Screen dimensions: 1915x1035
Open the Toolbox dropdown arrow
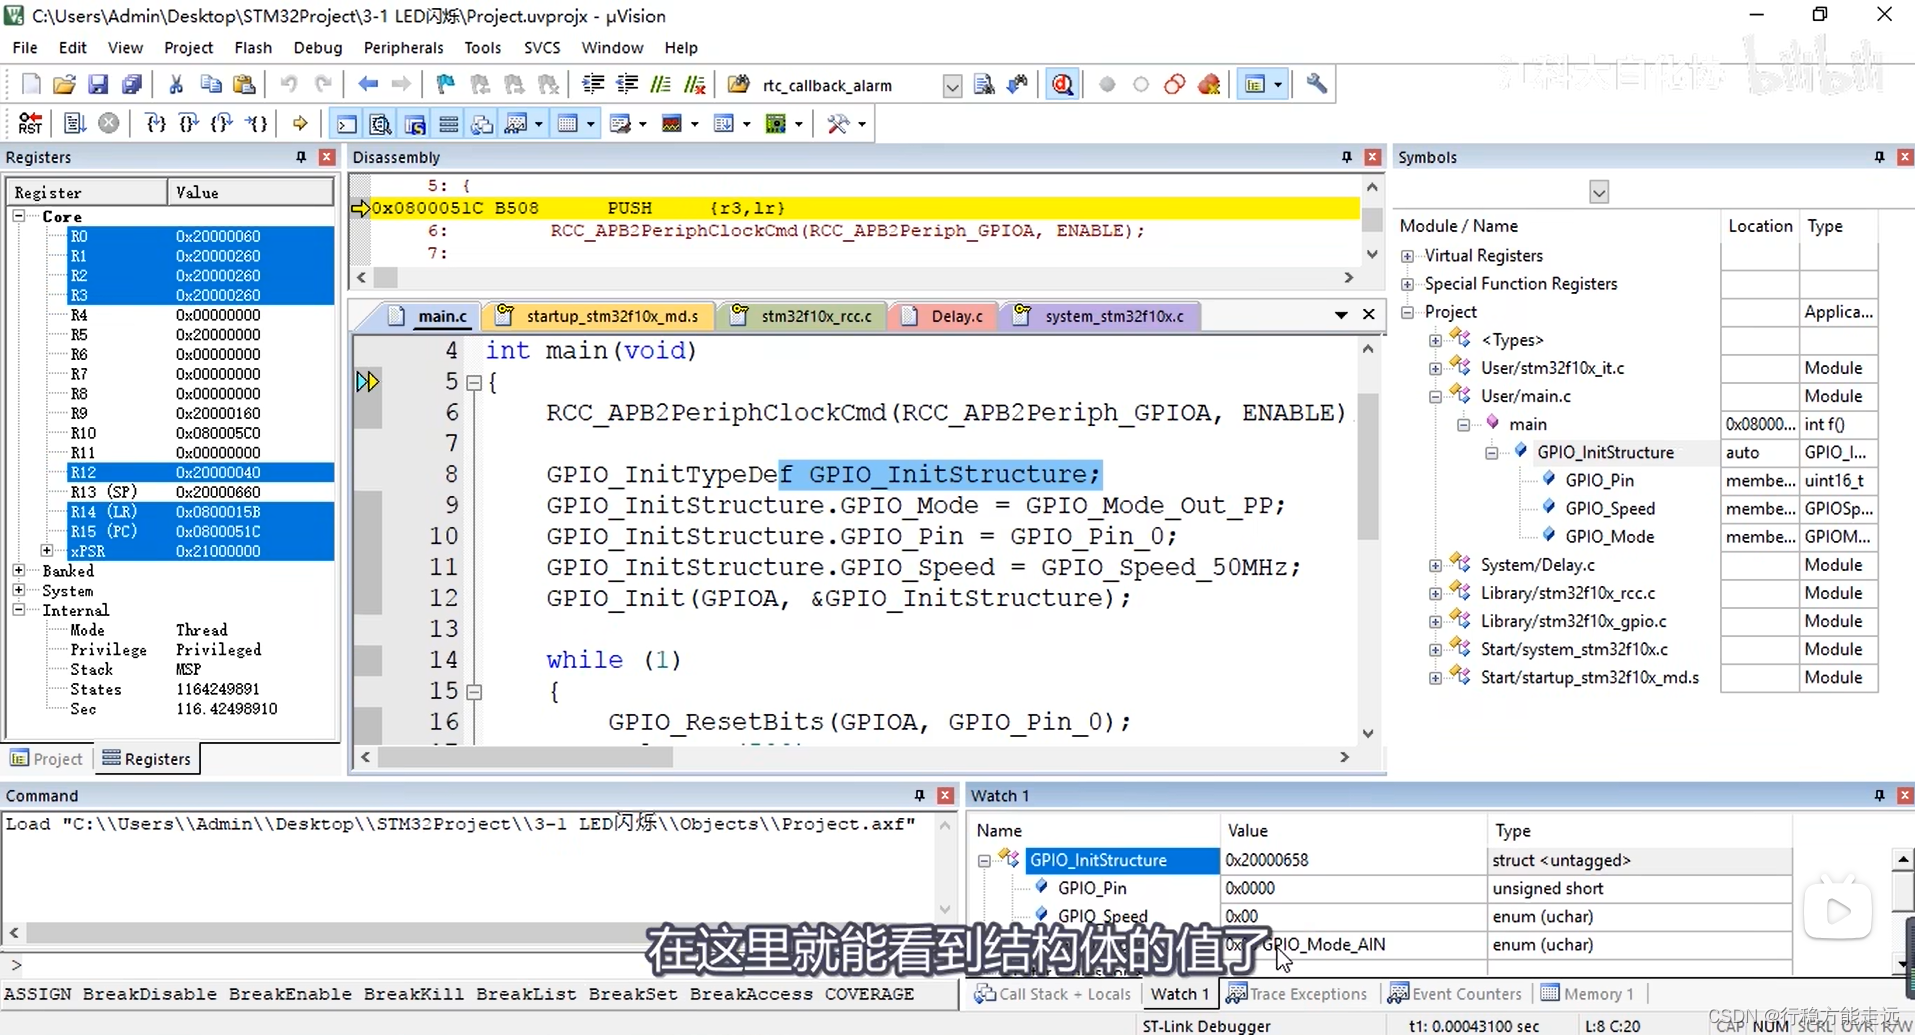[862, 125]
